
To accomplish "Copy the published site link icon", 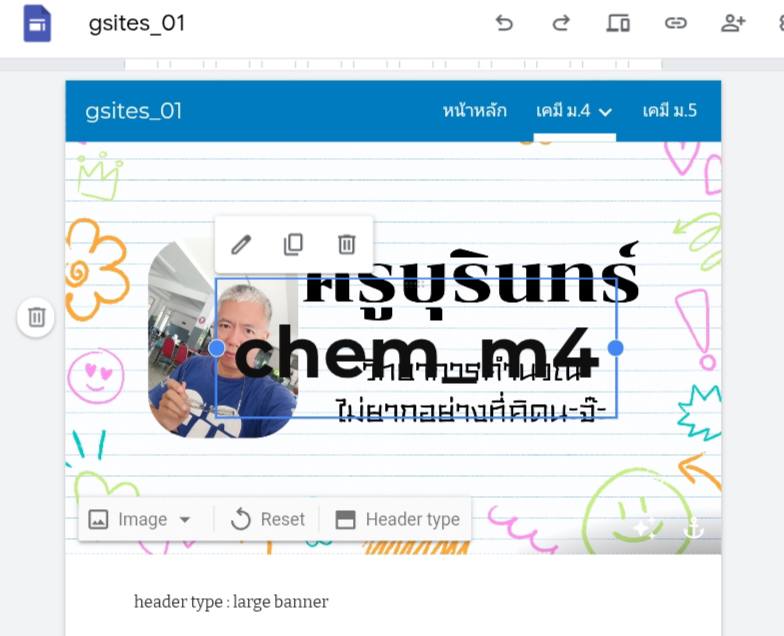I will 676,23.
